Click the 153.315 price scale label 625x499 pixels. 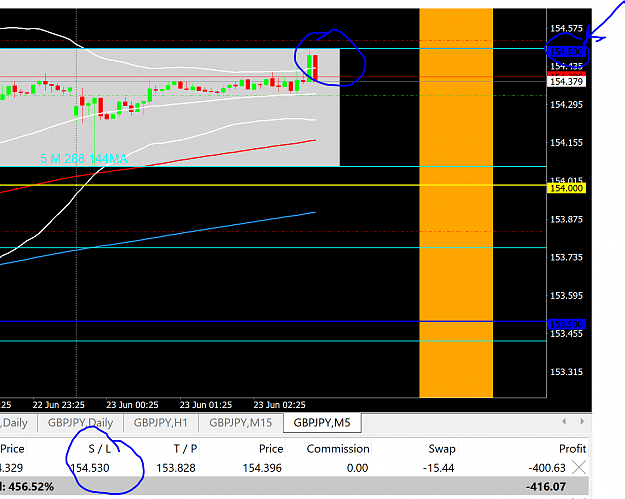[x=566, y=372]
